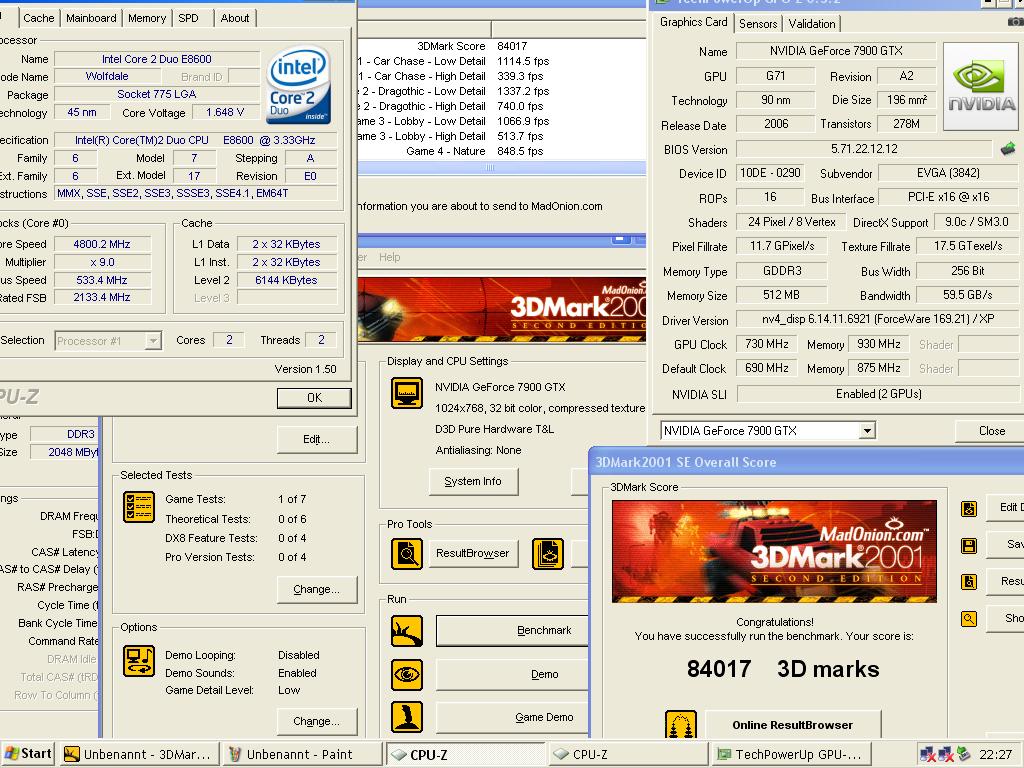Click the Intel Core 2 Duo logo

point(298,84)
